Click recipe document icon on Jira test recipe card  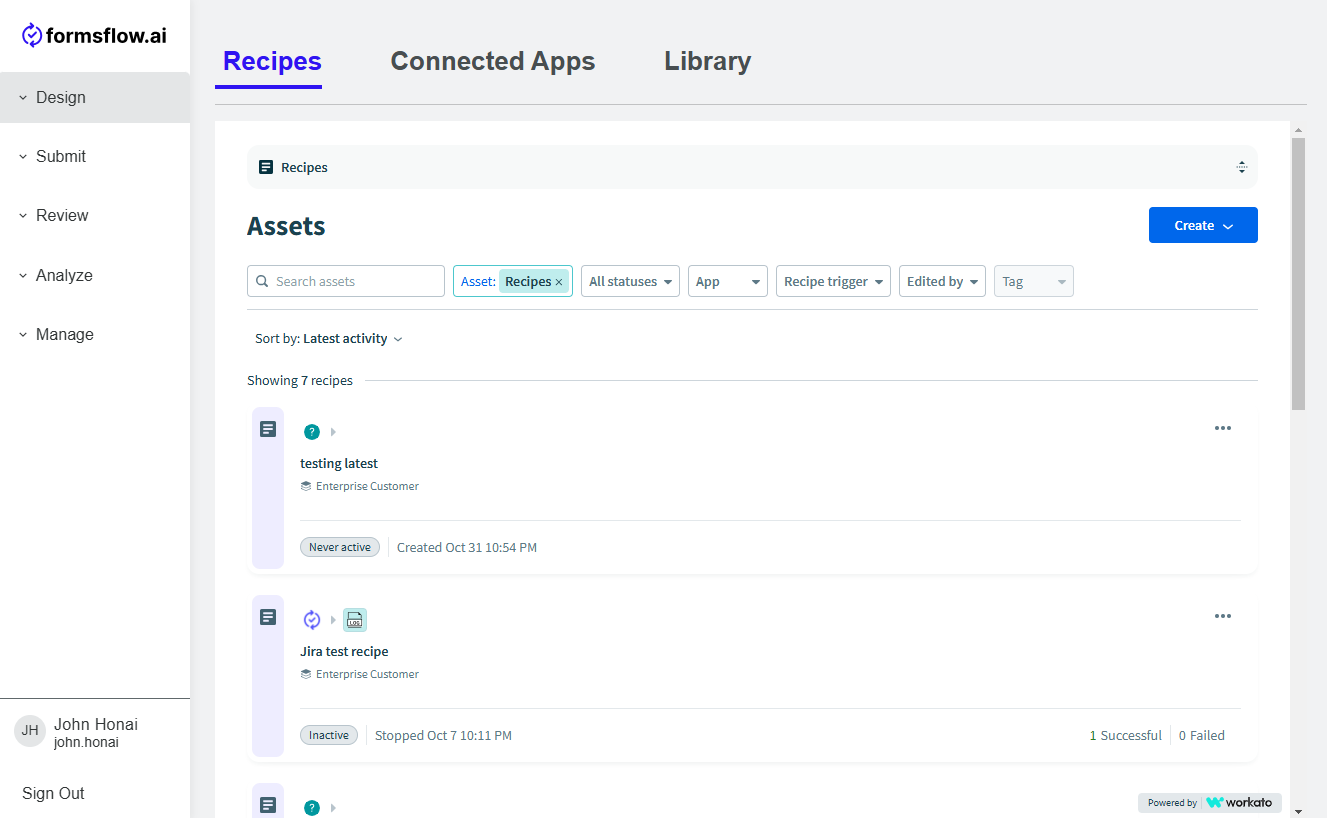tap(268, 617)
